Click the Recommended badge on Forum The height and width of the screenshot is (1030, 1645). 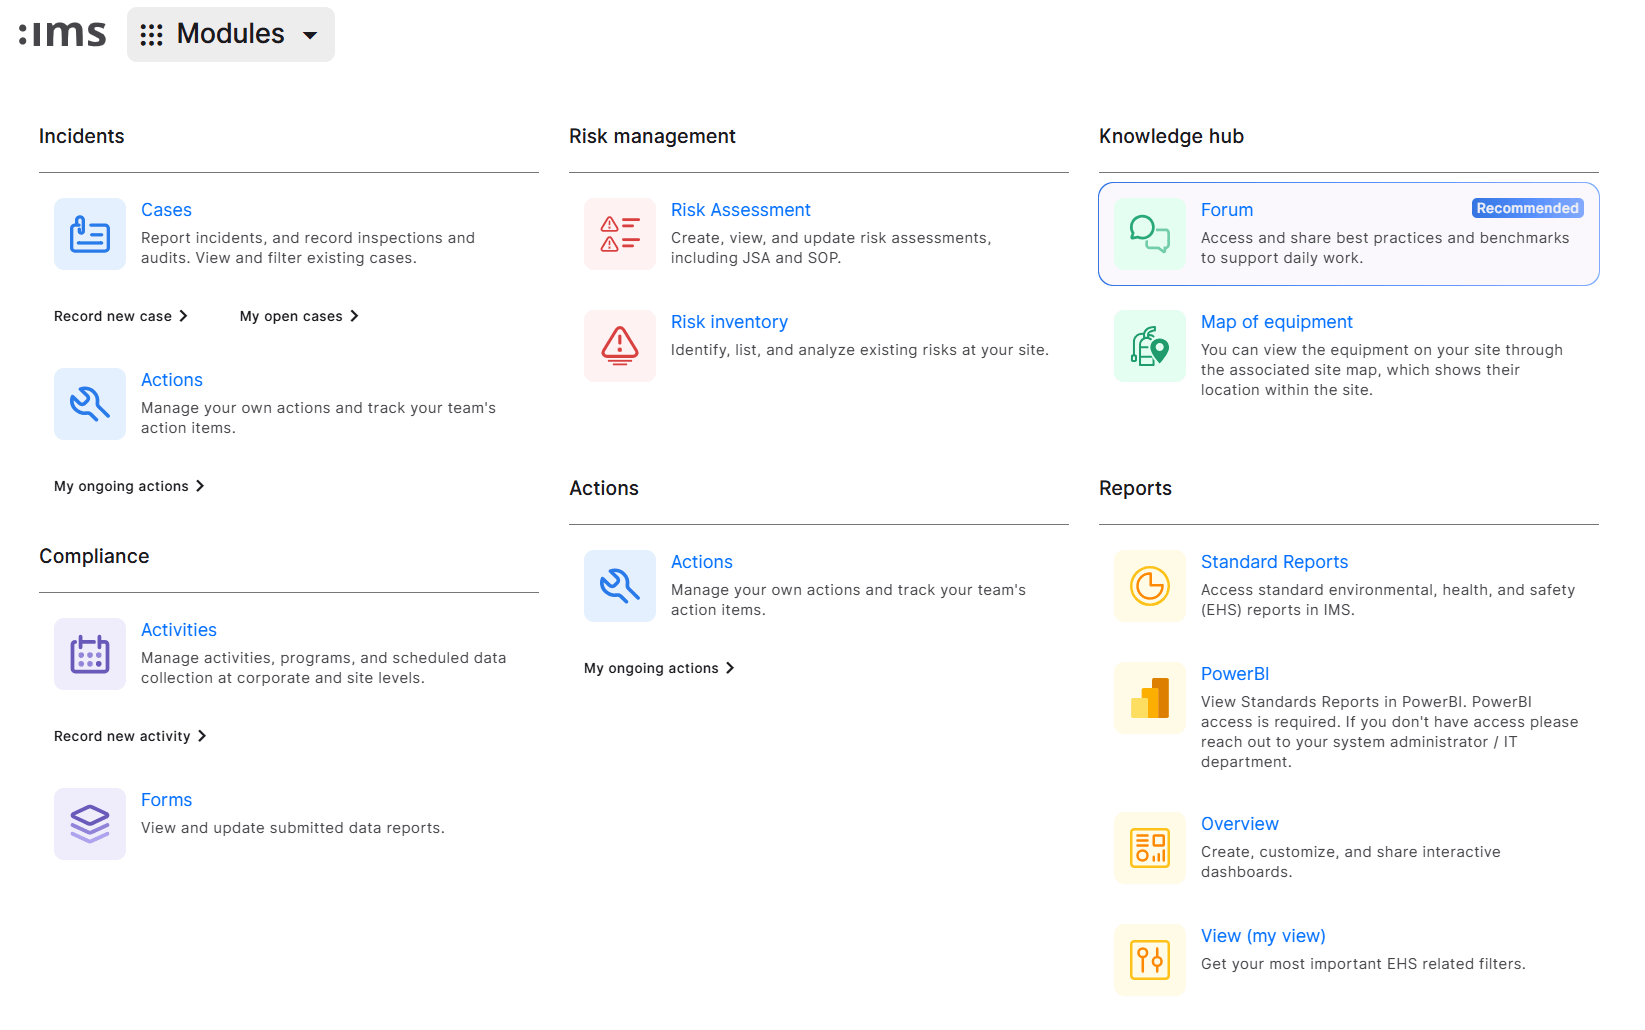coord(1527,208)
